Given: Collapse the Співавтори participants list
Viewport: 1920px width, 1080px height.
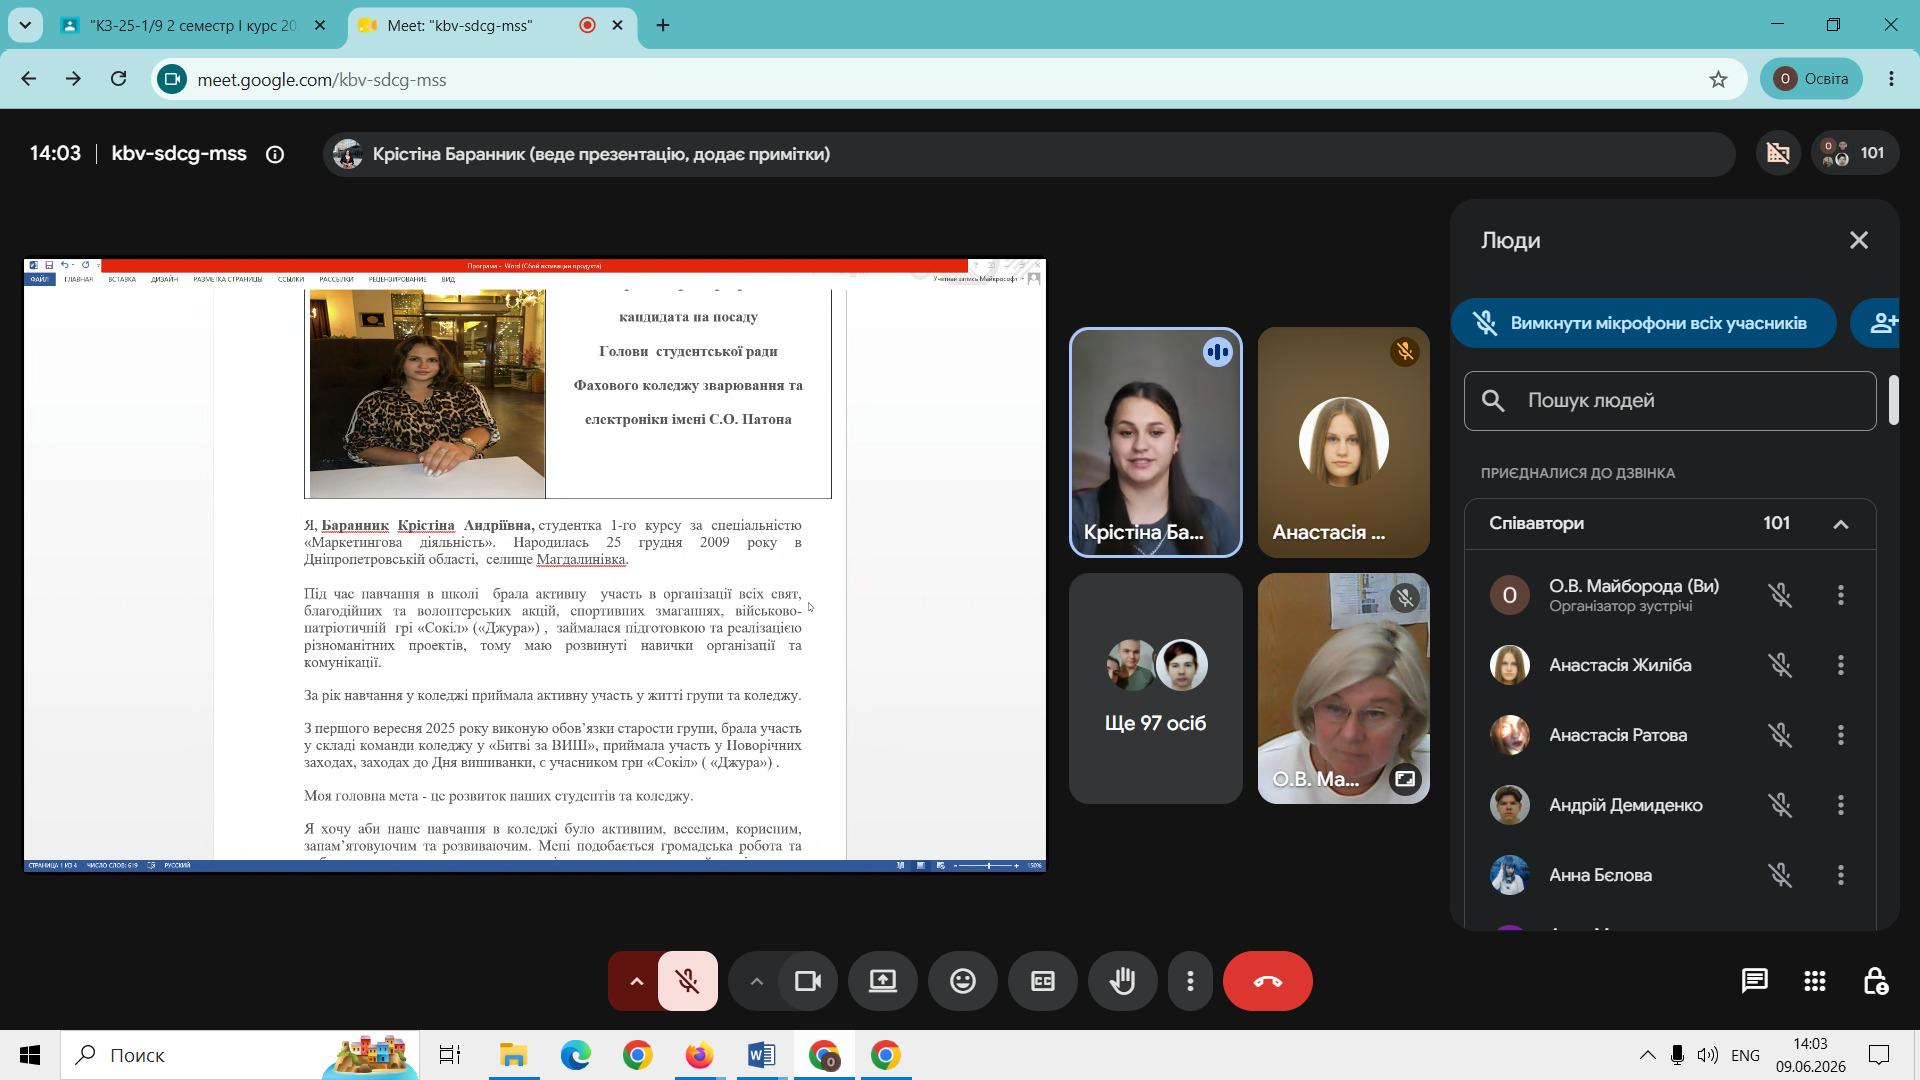Looking at the screenshot, I should click(1840, 524).
